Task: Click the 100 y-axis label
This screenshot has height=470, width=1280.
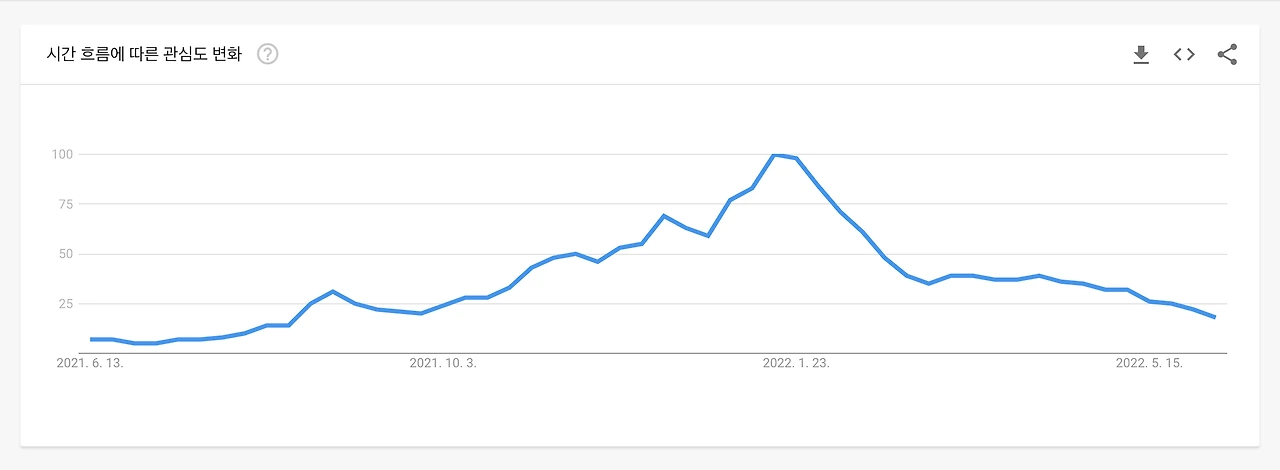Action: click(62, 154)
